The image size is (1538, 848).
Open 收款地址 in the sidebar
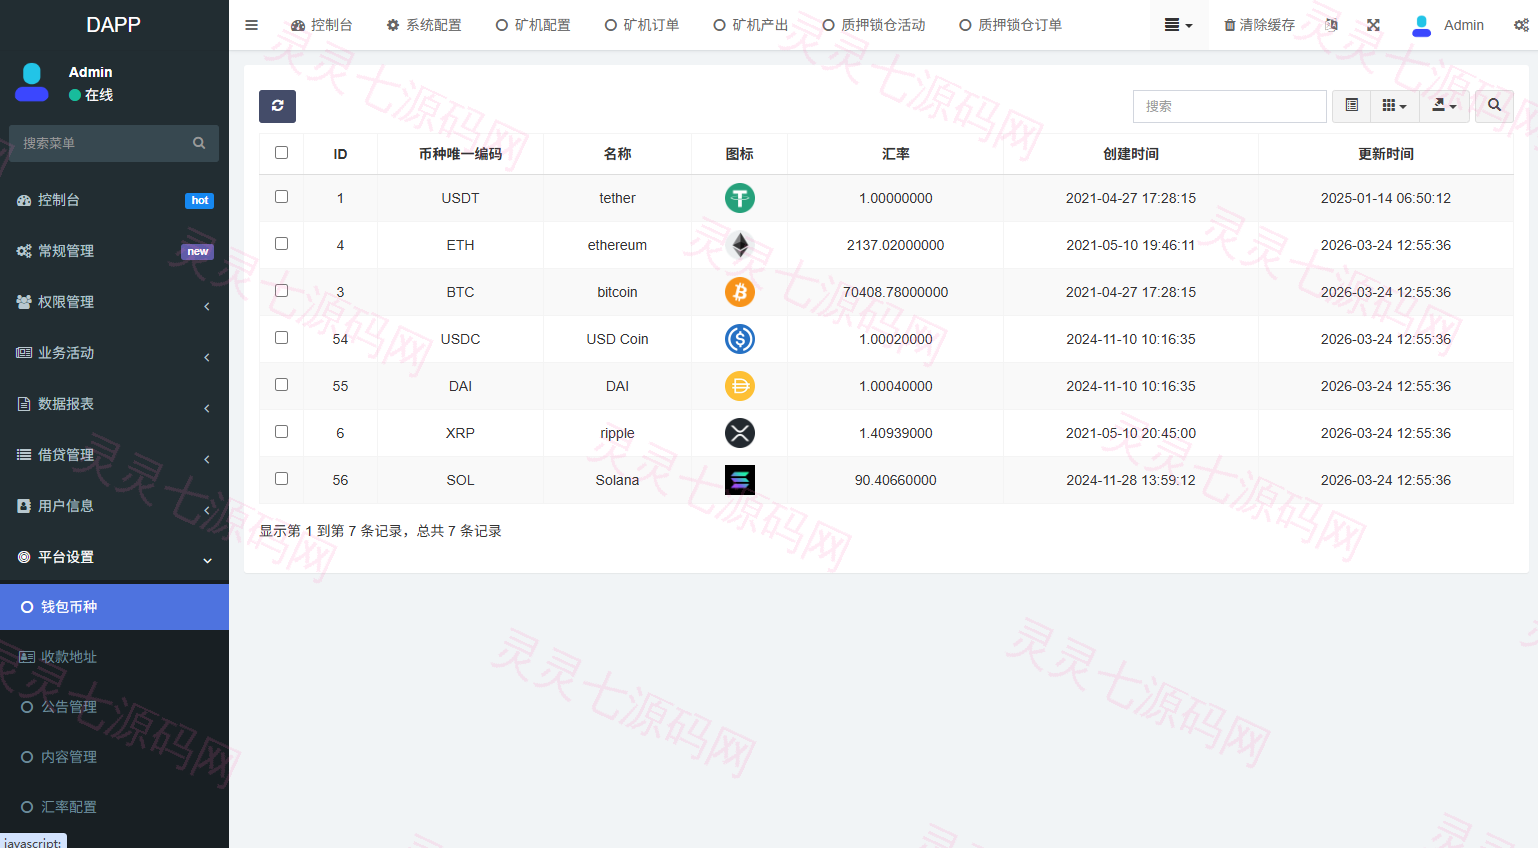114,657
